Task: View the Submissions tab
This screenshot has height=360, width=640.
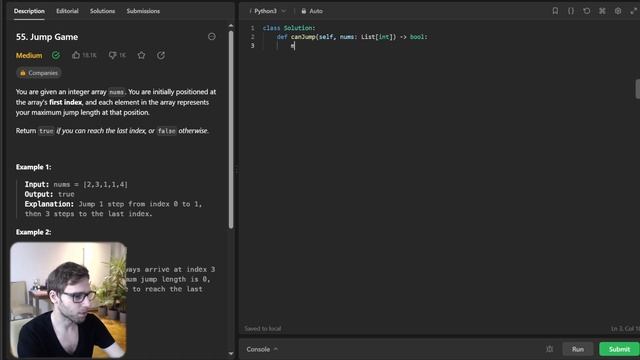Action: point(143,11)
